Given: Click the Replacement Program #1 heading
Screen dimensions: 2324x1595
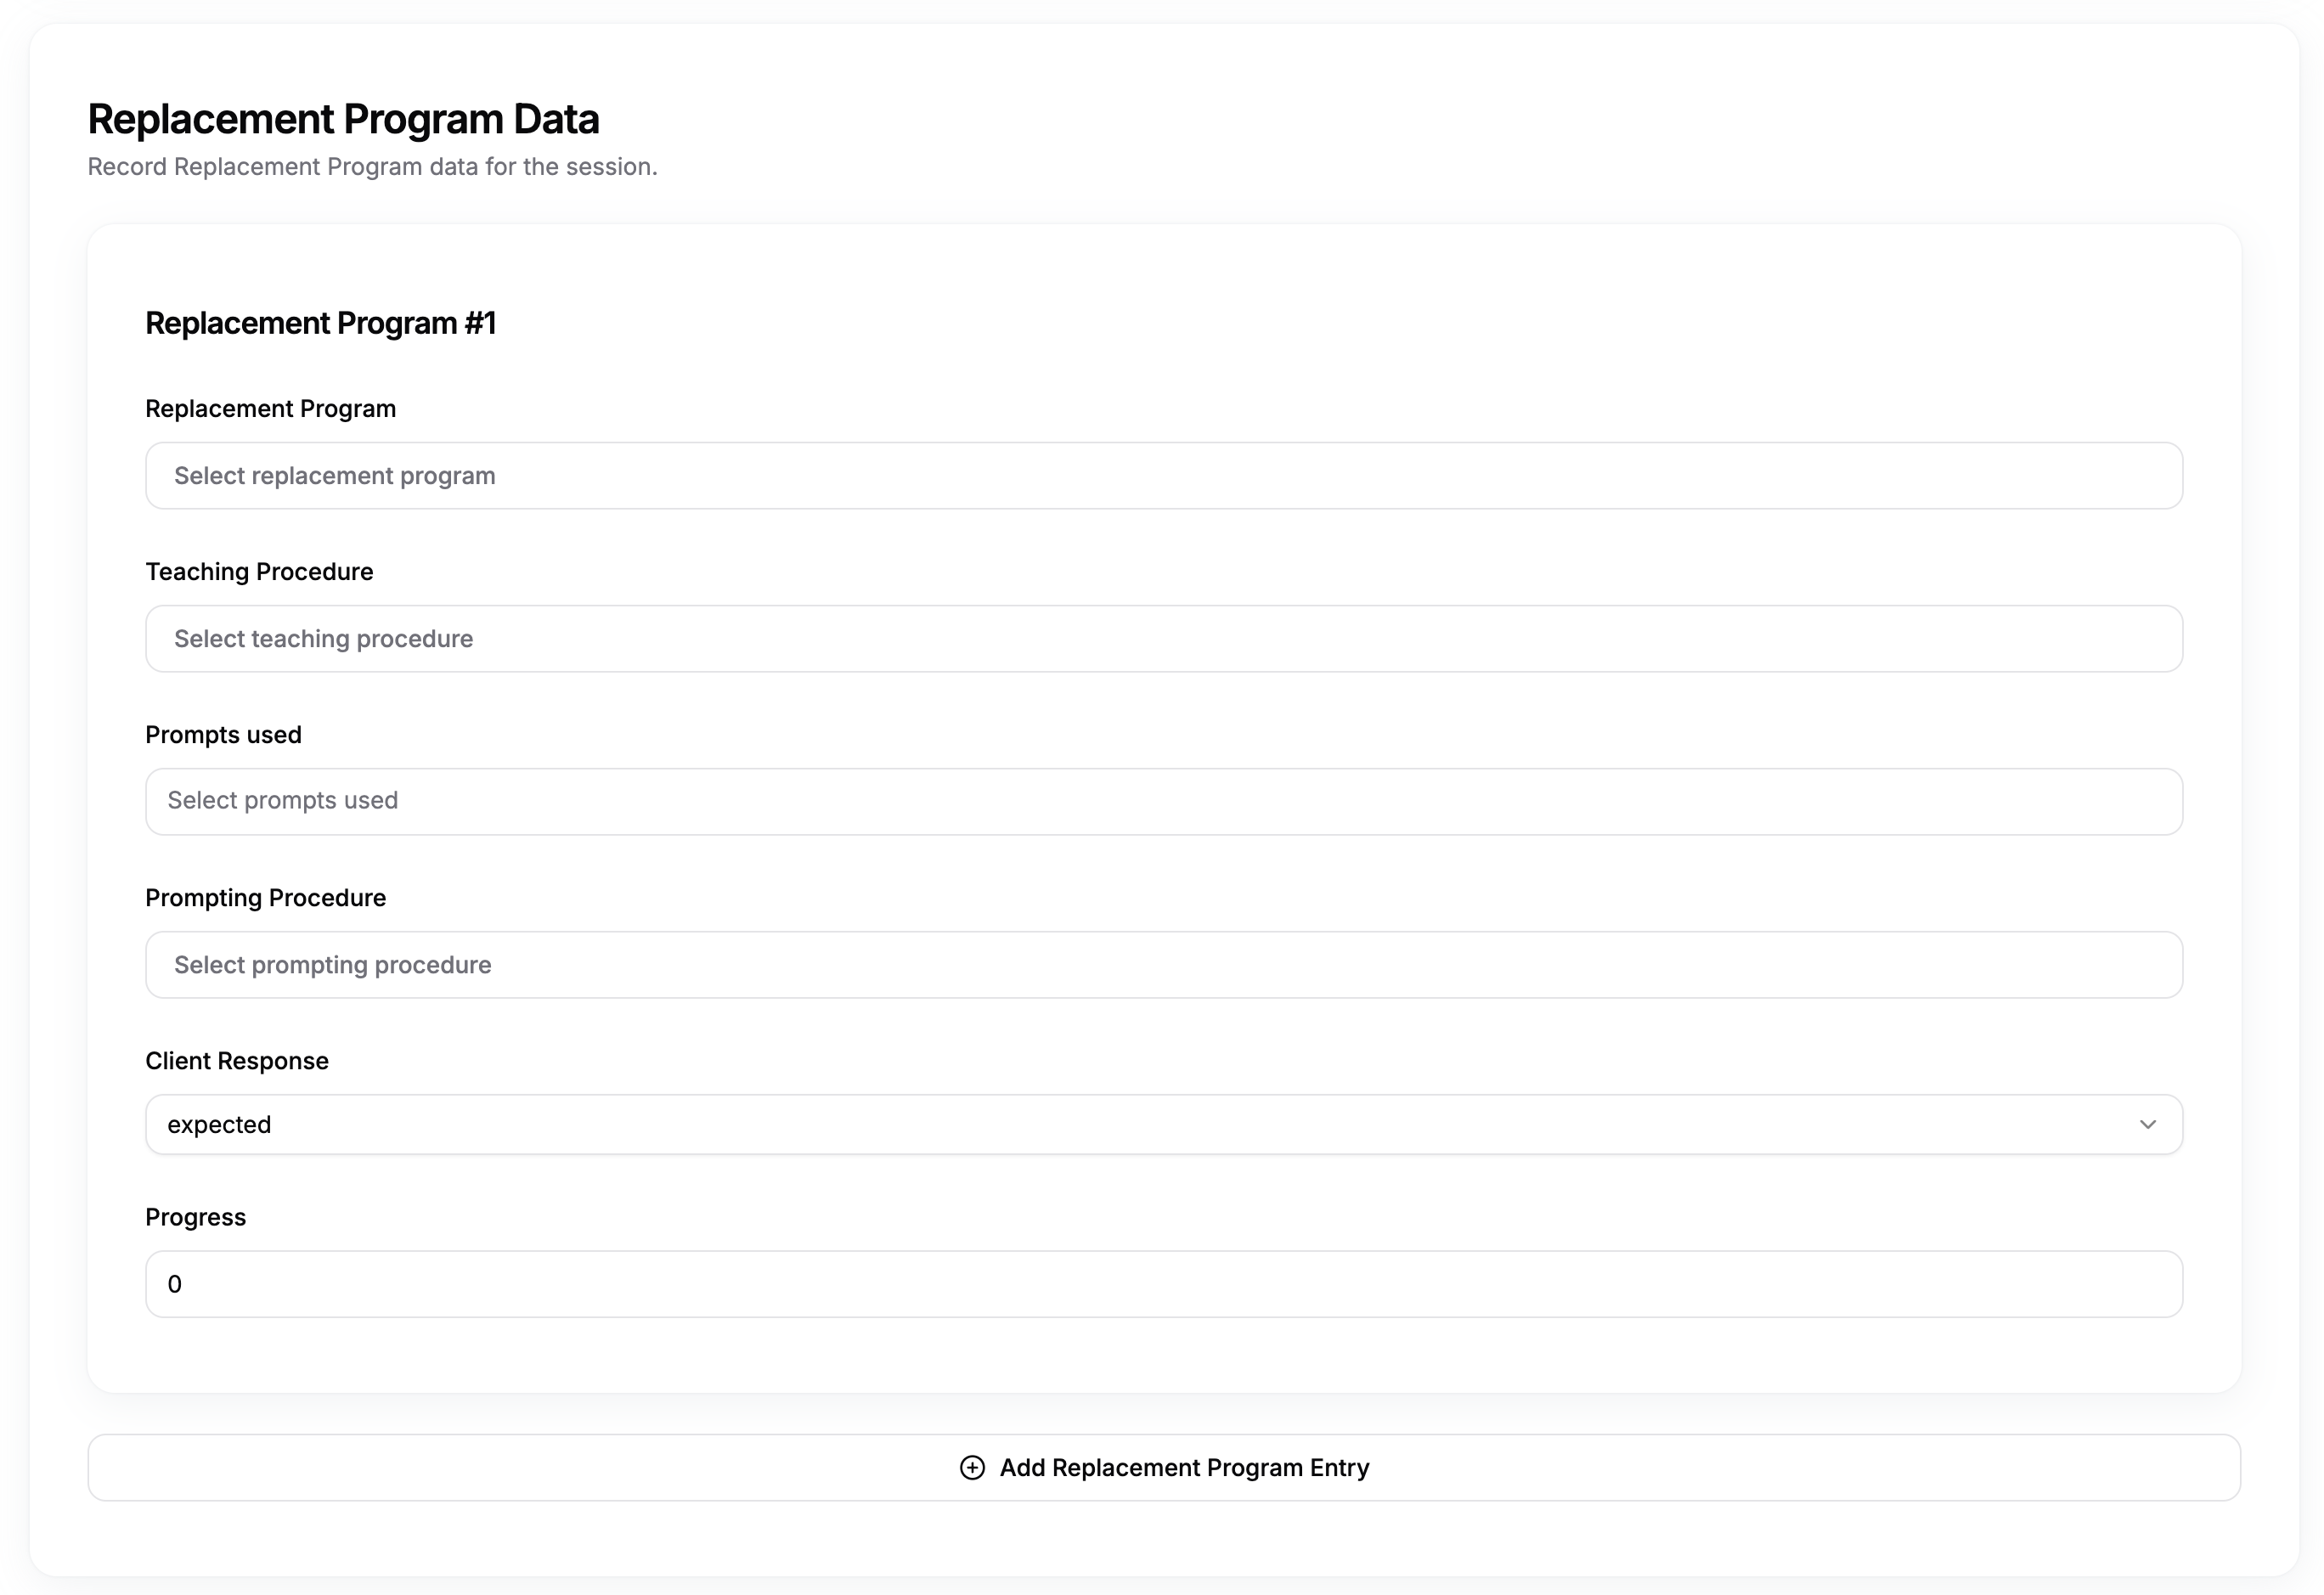Looking at the screenshot, I should click(x=321, y=322).
